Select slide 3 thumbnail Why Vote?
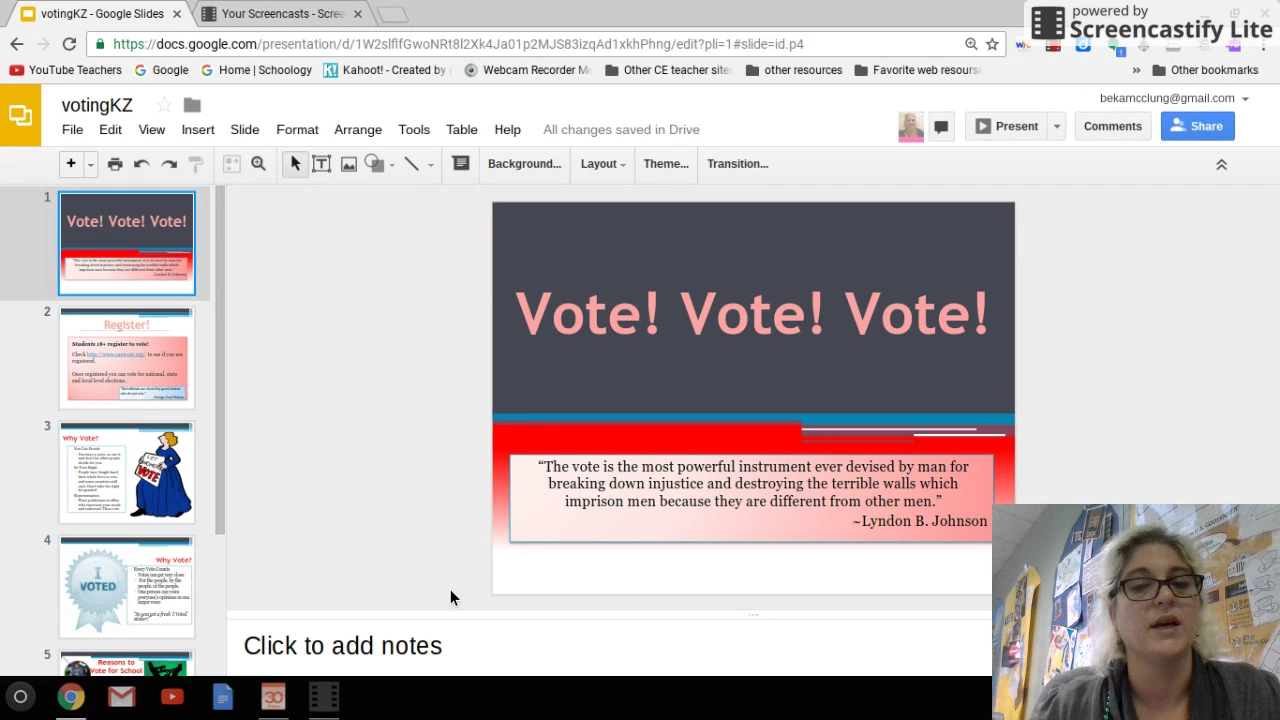The image size is (1280, 720). click(127, 473)
